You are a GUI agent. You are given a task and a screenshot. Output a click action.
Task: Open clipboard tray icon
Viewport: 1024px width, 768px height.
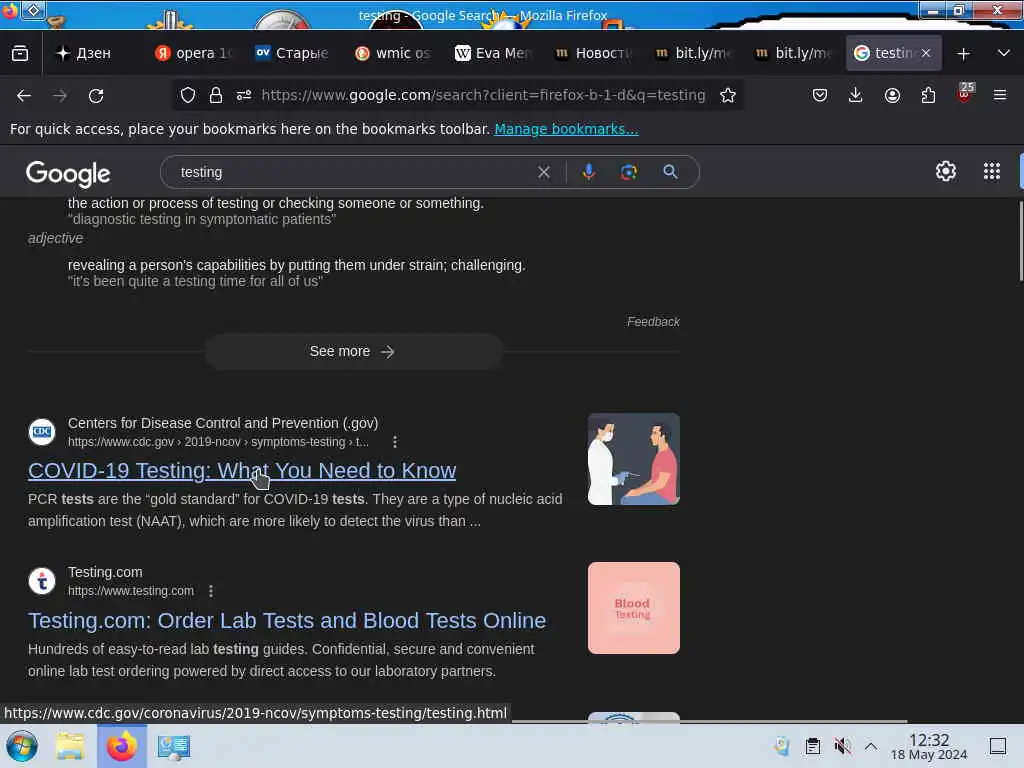tap(812, 746)
